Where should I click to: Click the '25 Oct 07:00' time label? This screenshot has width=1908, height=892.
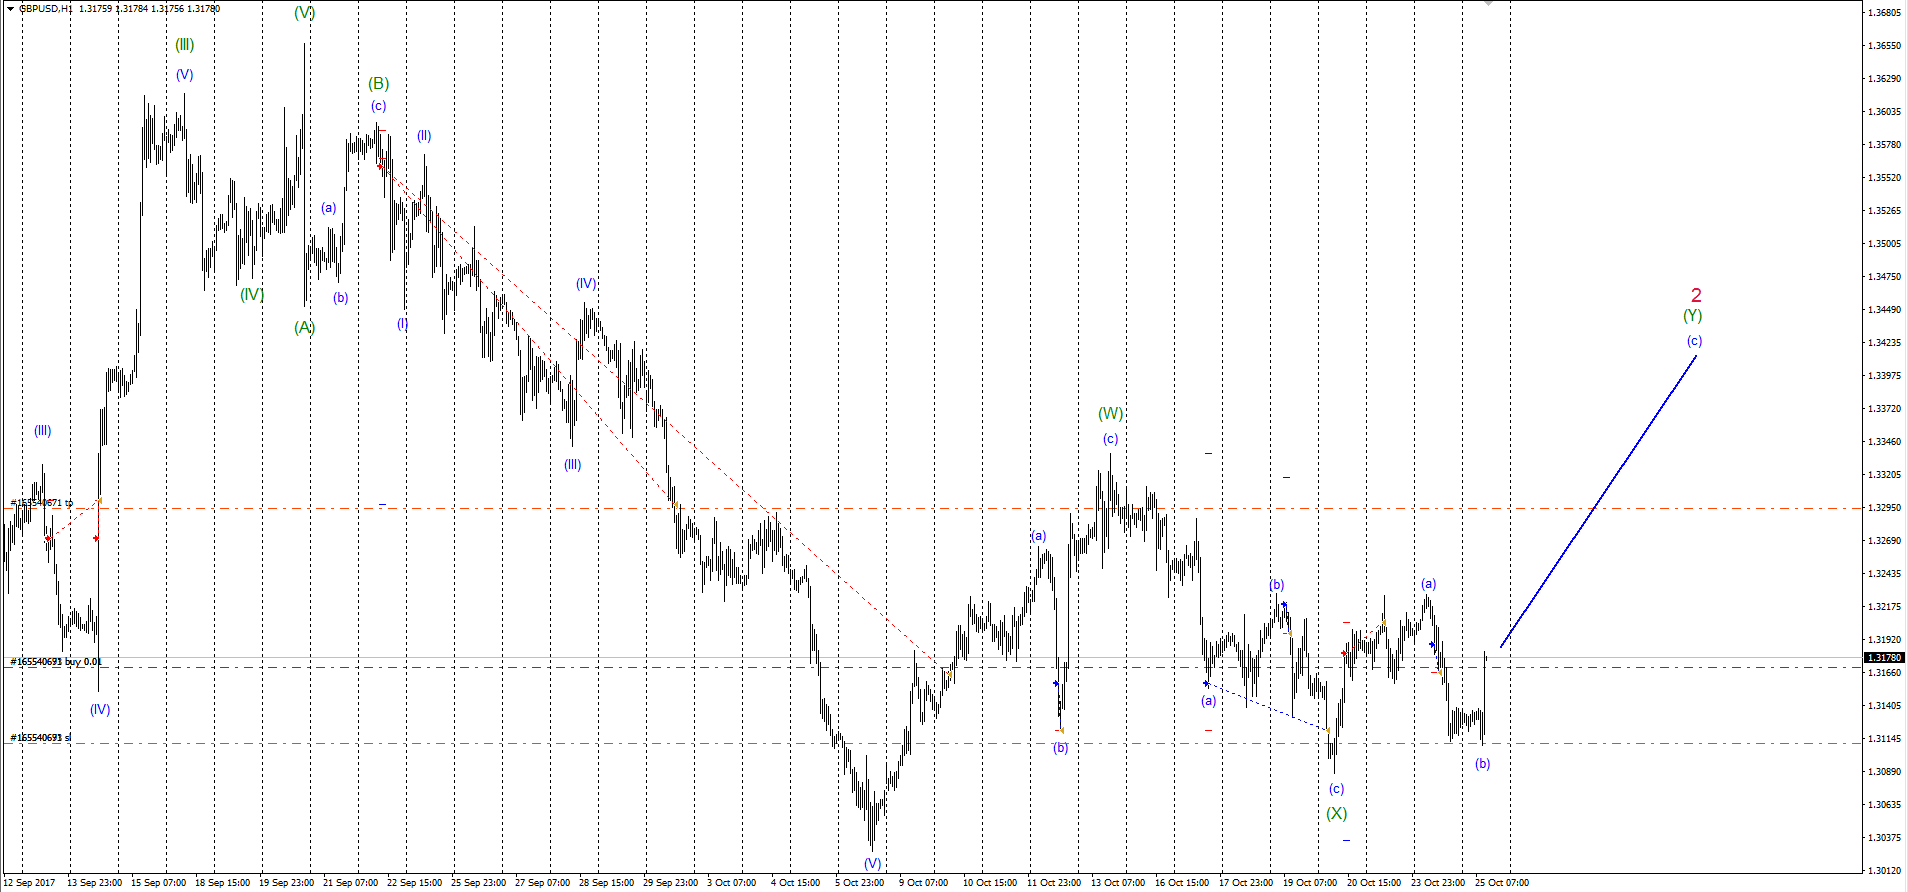pos(1502,883)
